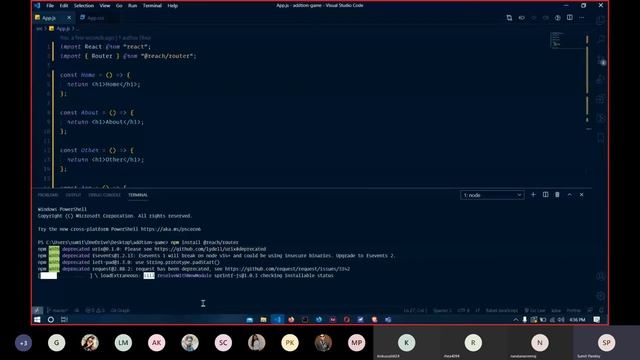Click Git Graph in the status bar
The width and height of the screenshot is (640, 360).
[120, 310]
